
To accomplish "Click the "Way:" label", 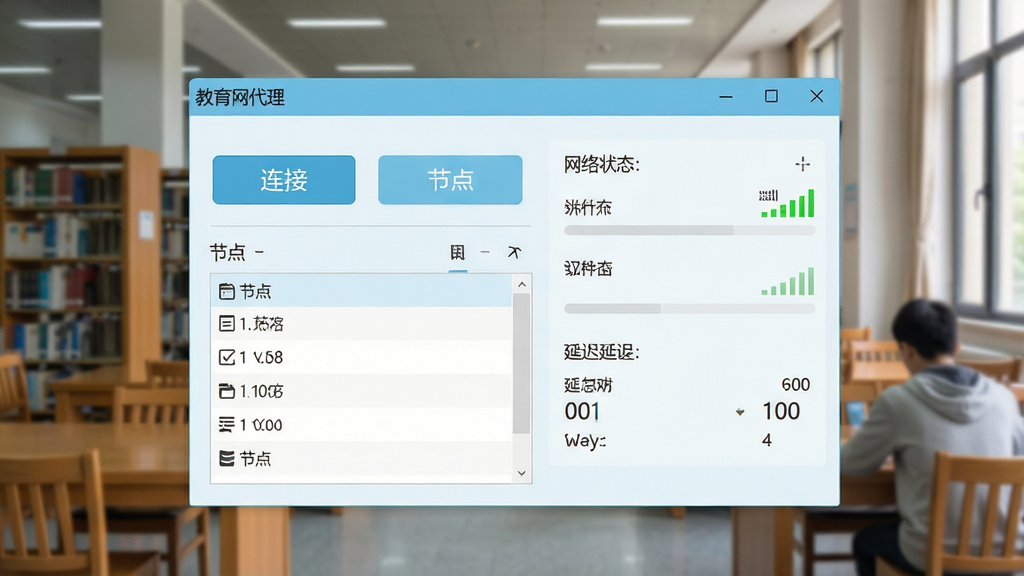I will click(585, 441).
